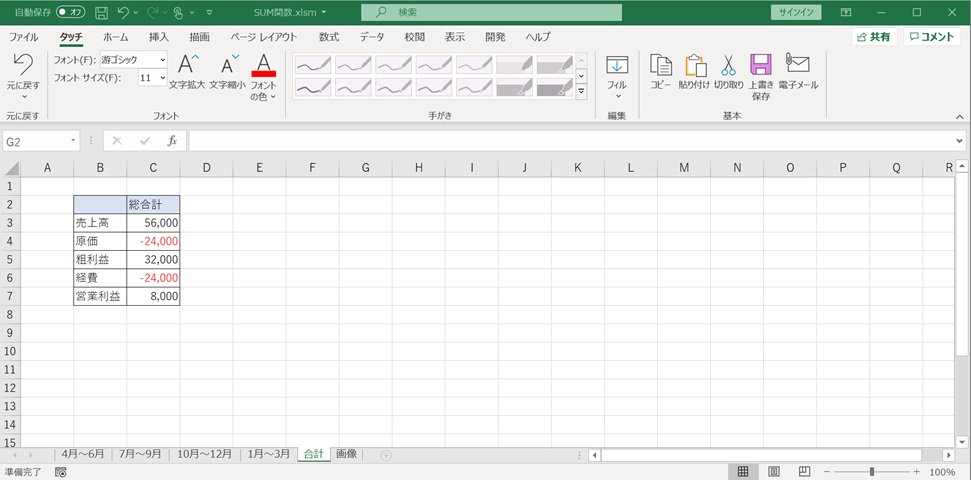
Task: Click the 文字縮小 shrink font icon
Action: tap(227, 66)
